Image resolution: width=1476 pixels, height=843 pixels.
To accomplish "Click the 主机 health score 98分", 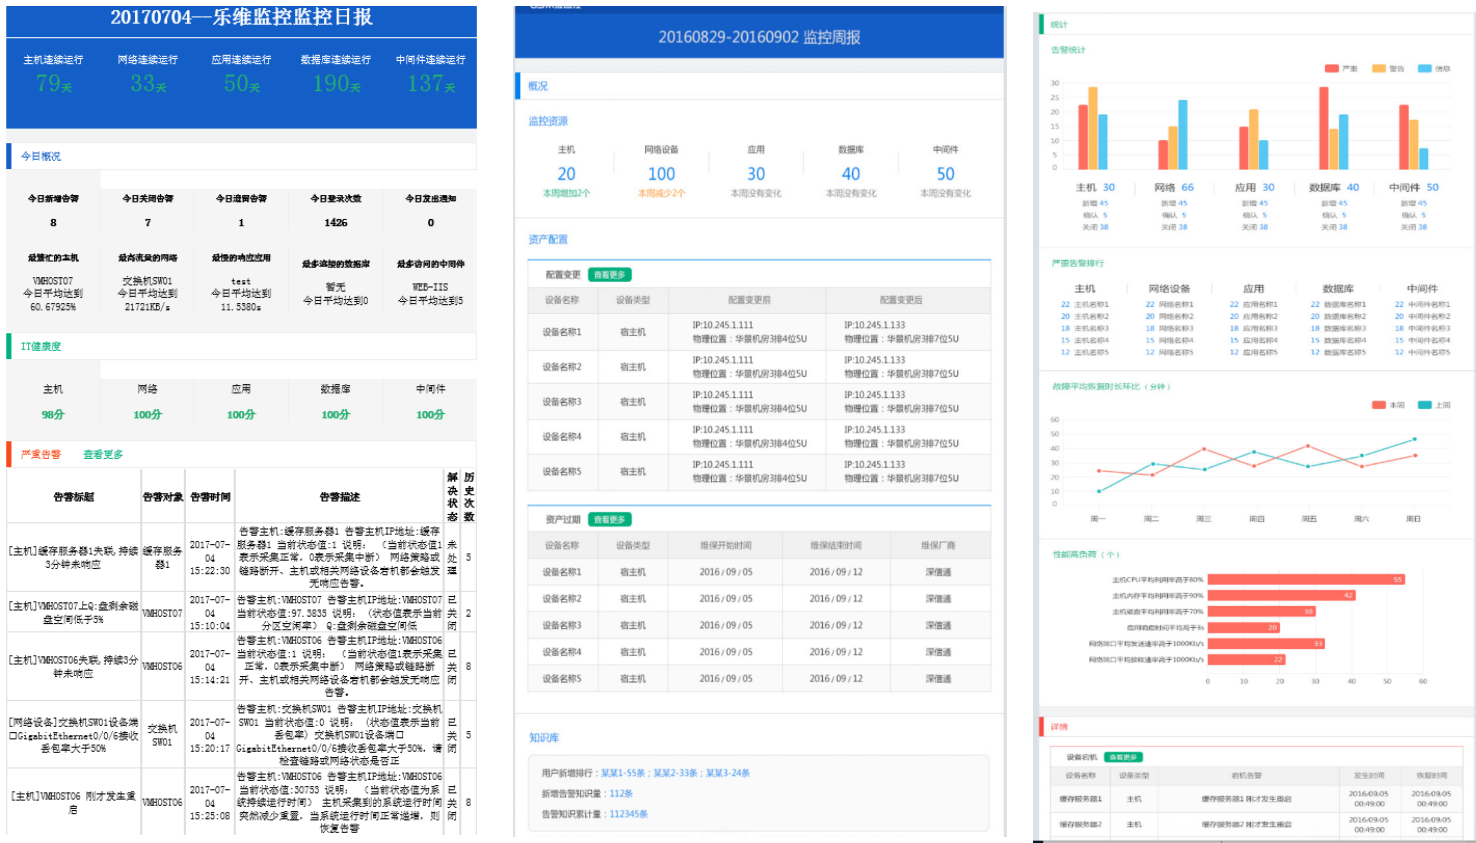I will tap(53, 414).
